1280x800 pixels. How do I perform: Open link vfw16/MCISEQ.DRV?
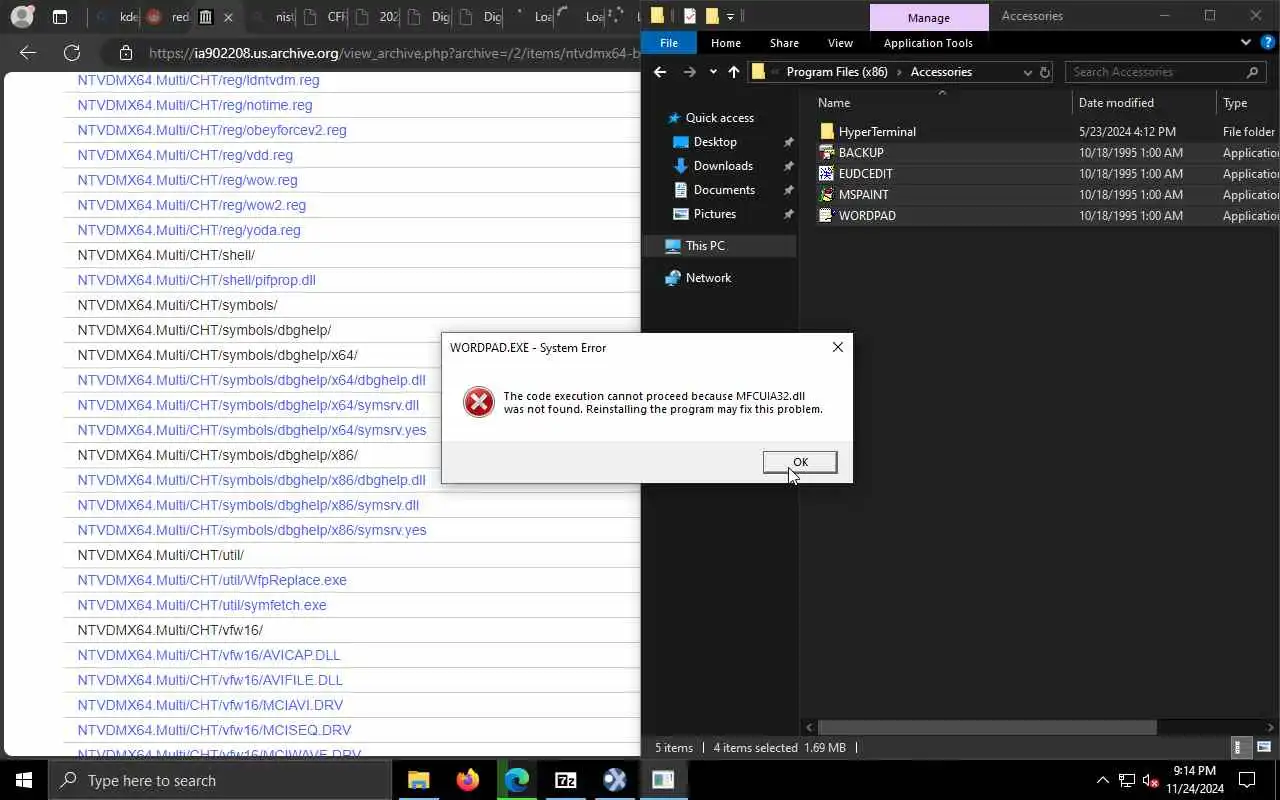(214, 730)
